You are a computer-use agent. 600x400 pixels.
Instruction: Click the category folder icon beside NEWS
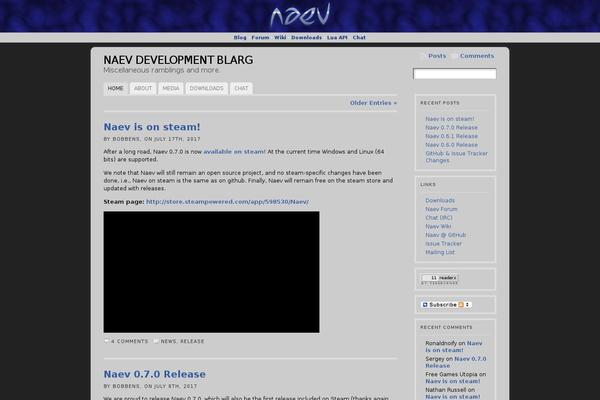[x=156, y=341]
